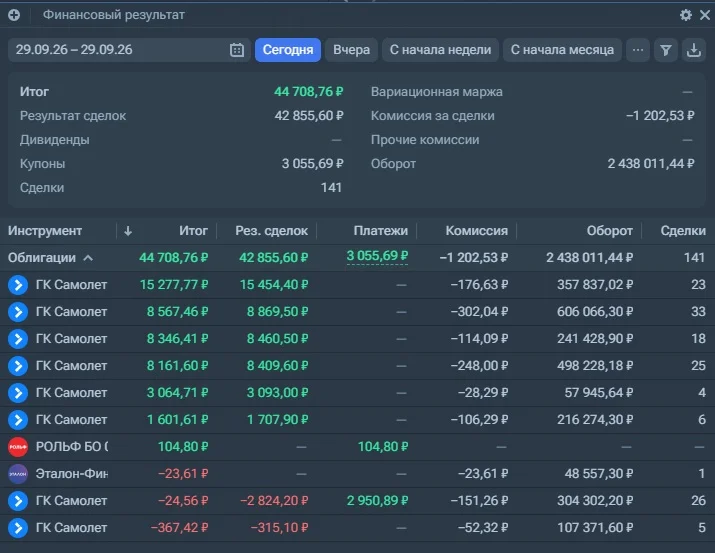This screenshot has width=715, height=553.
Task: Click the Эталон-Фин logo icon
Action: 18,474
